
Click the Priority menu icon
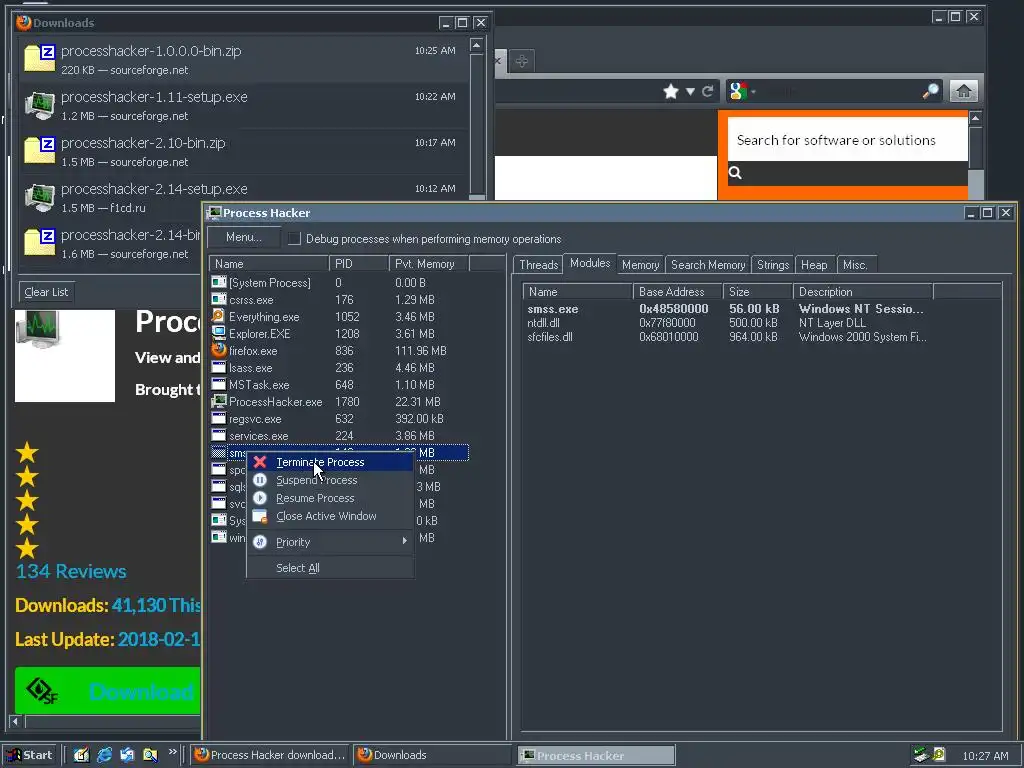tap(260, 542)
